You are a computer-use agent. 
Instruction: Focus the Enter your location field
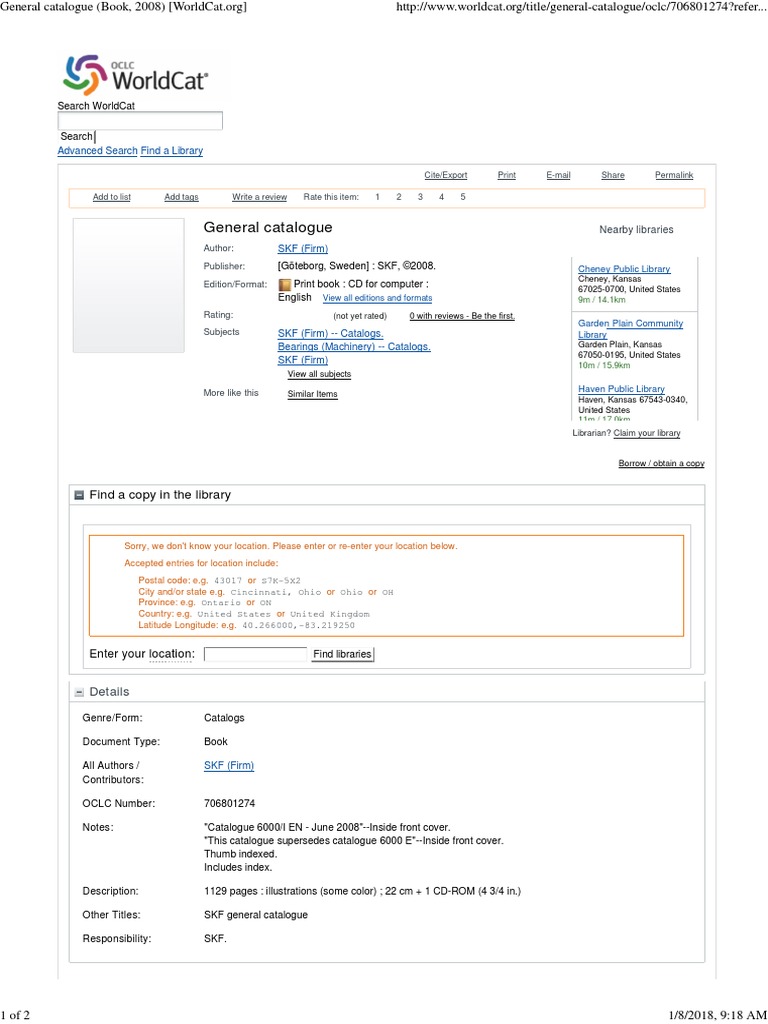[255, 654]
